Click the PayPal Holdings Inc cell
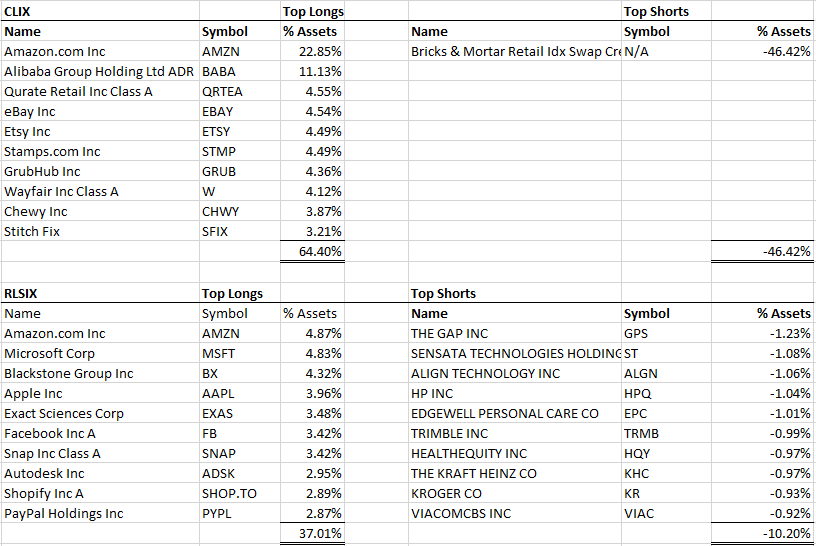 tap(64, 513)
